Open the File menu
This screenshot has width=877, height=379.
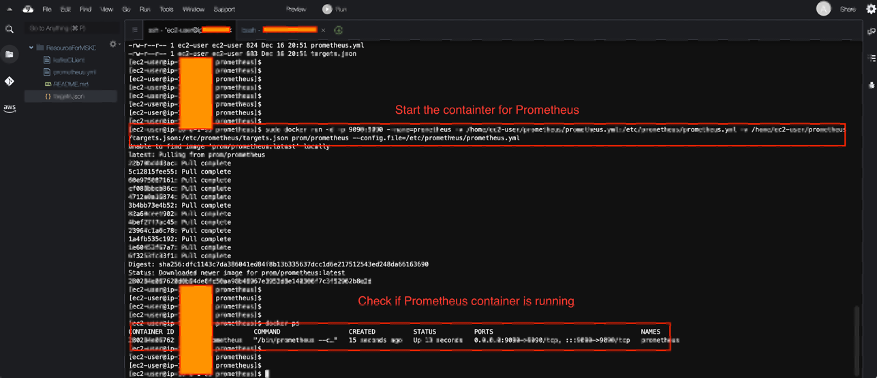point(47,10)
